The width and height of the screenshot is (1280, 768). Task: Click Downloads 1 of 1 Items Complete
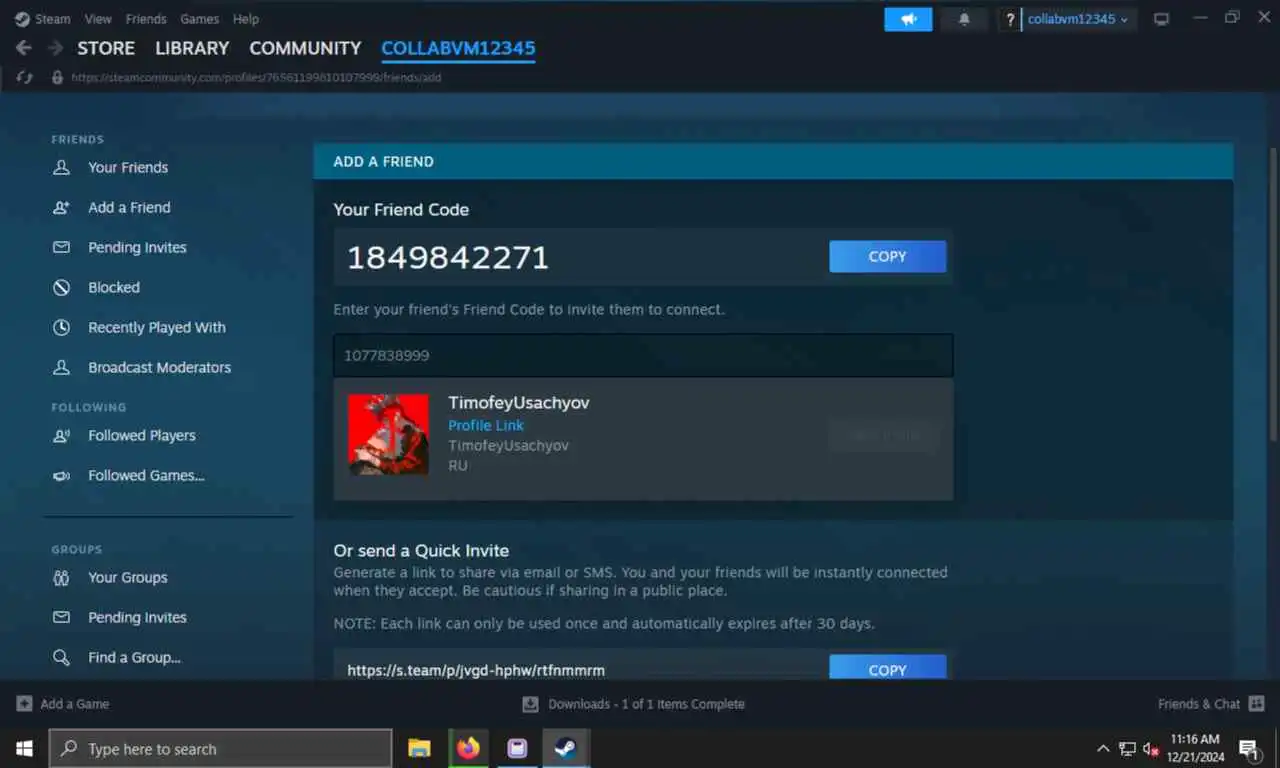pyautogui.click(x=646, y=704)
